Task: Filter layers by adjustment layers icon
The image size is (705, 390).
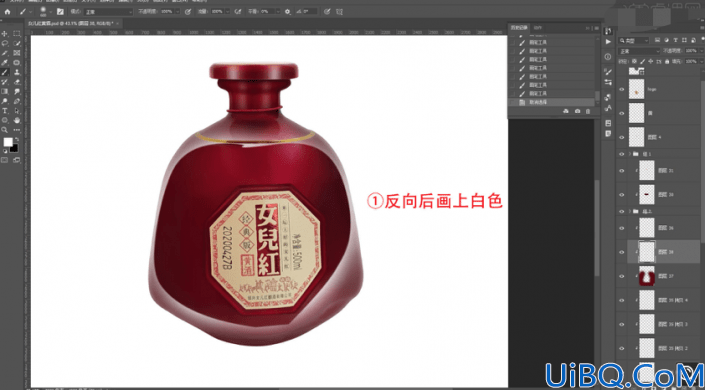Action: click(667, 40)
